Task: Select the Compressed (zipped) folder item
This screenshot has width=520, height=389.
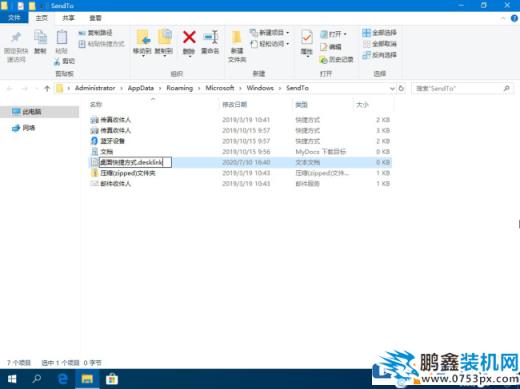Action: coord(240,173)
